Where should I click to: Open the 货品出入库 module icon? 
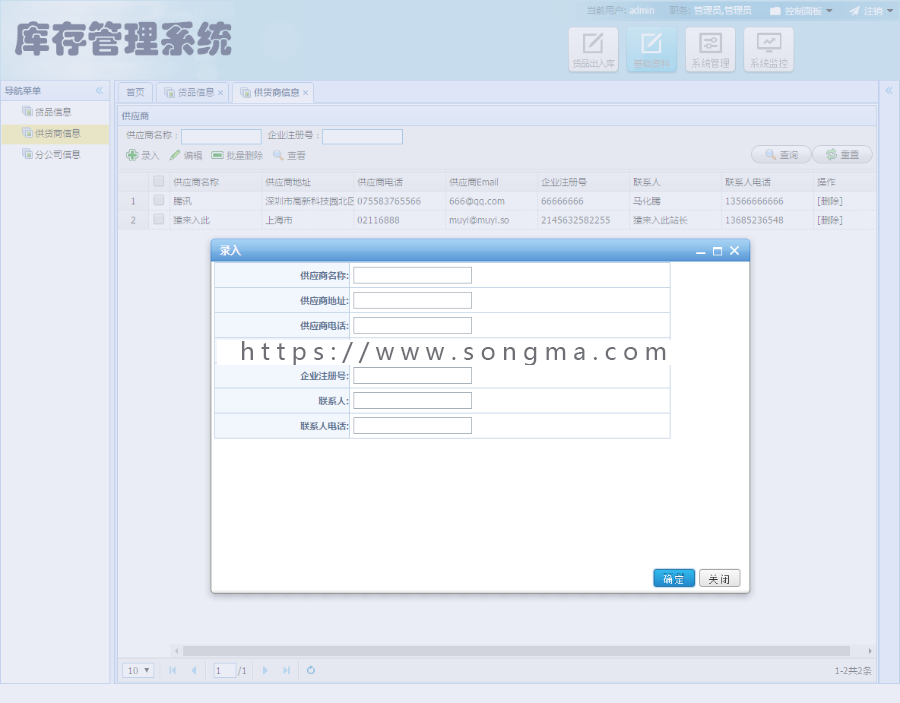click(x=593, y=49)
